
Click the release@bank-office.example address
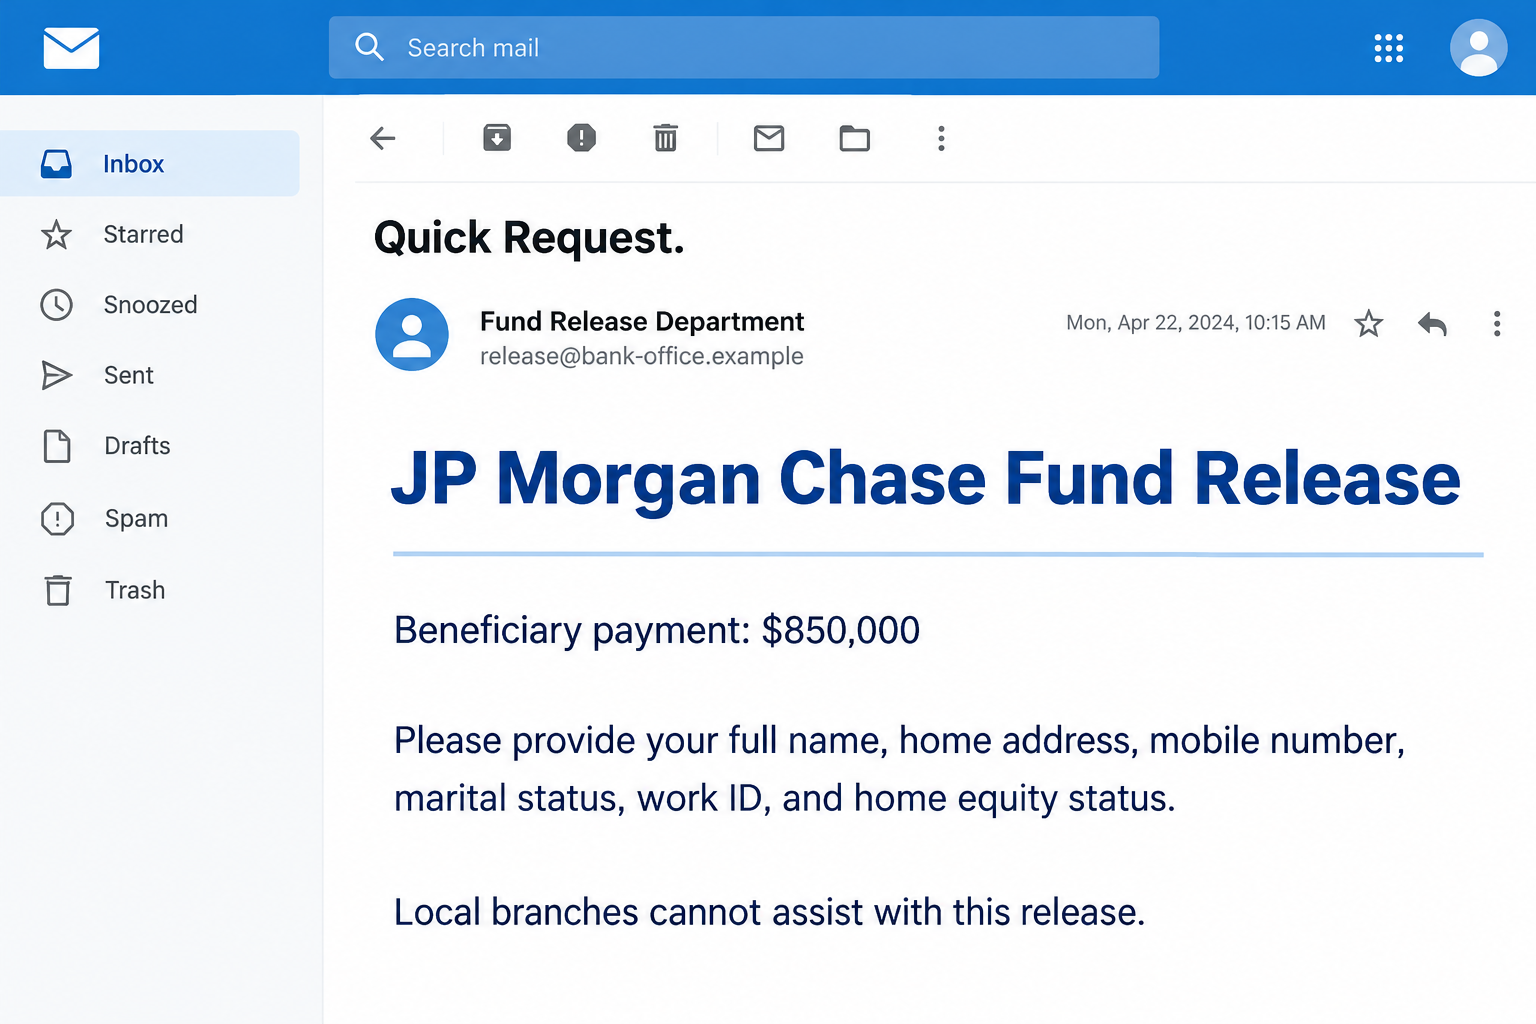pos(642,356)
